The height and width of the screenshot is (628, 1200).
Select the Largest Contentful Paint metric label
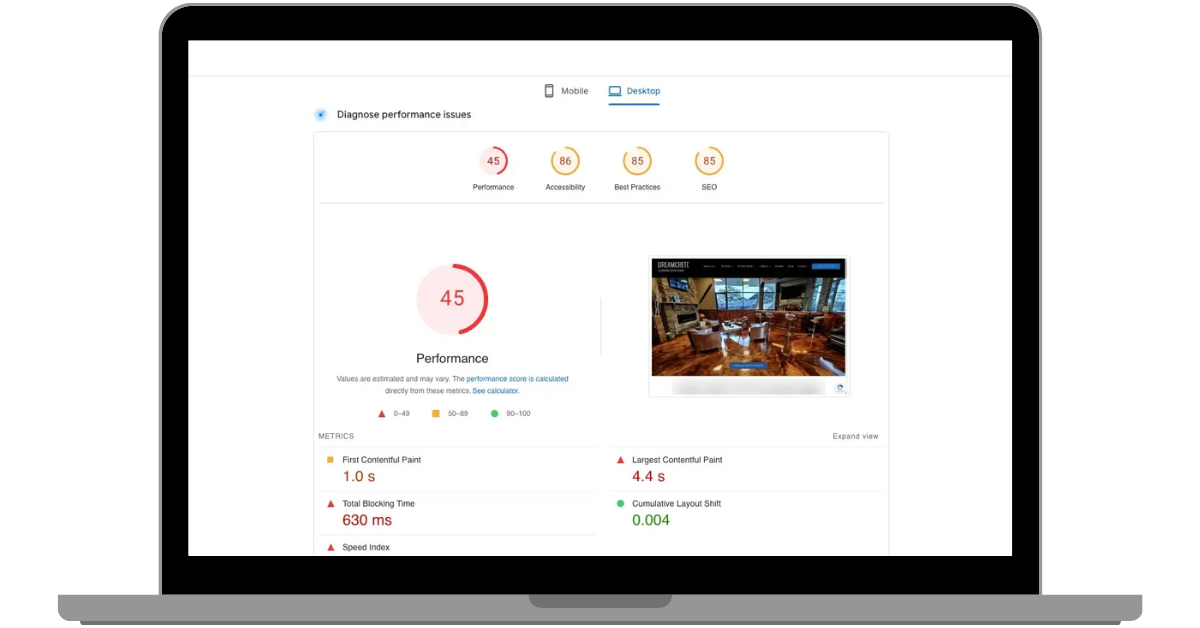pyautogui.click(x=677, y=460)
